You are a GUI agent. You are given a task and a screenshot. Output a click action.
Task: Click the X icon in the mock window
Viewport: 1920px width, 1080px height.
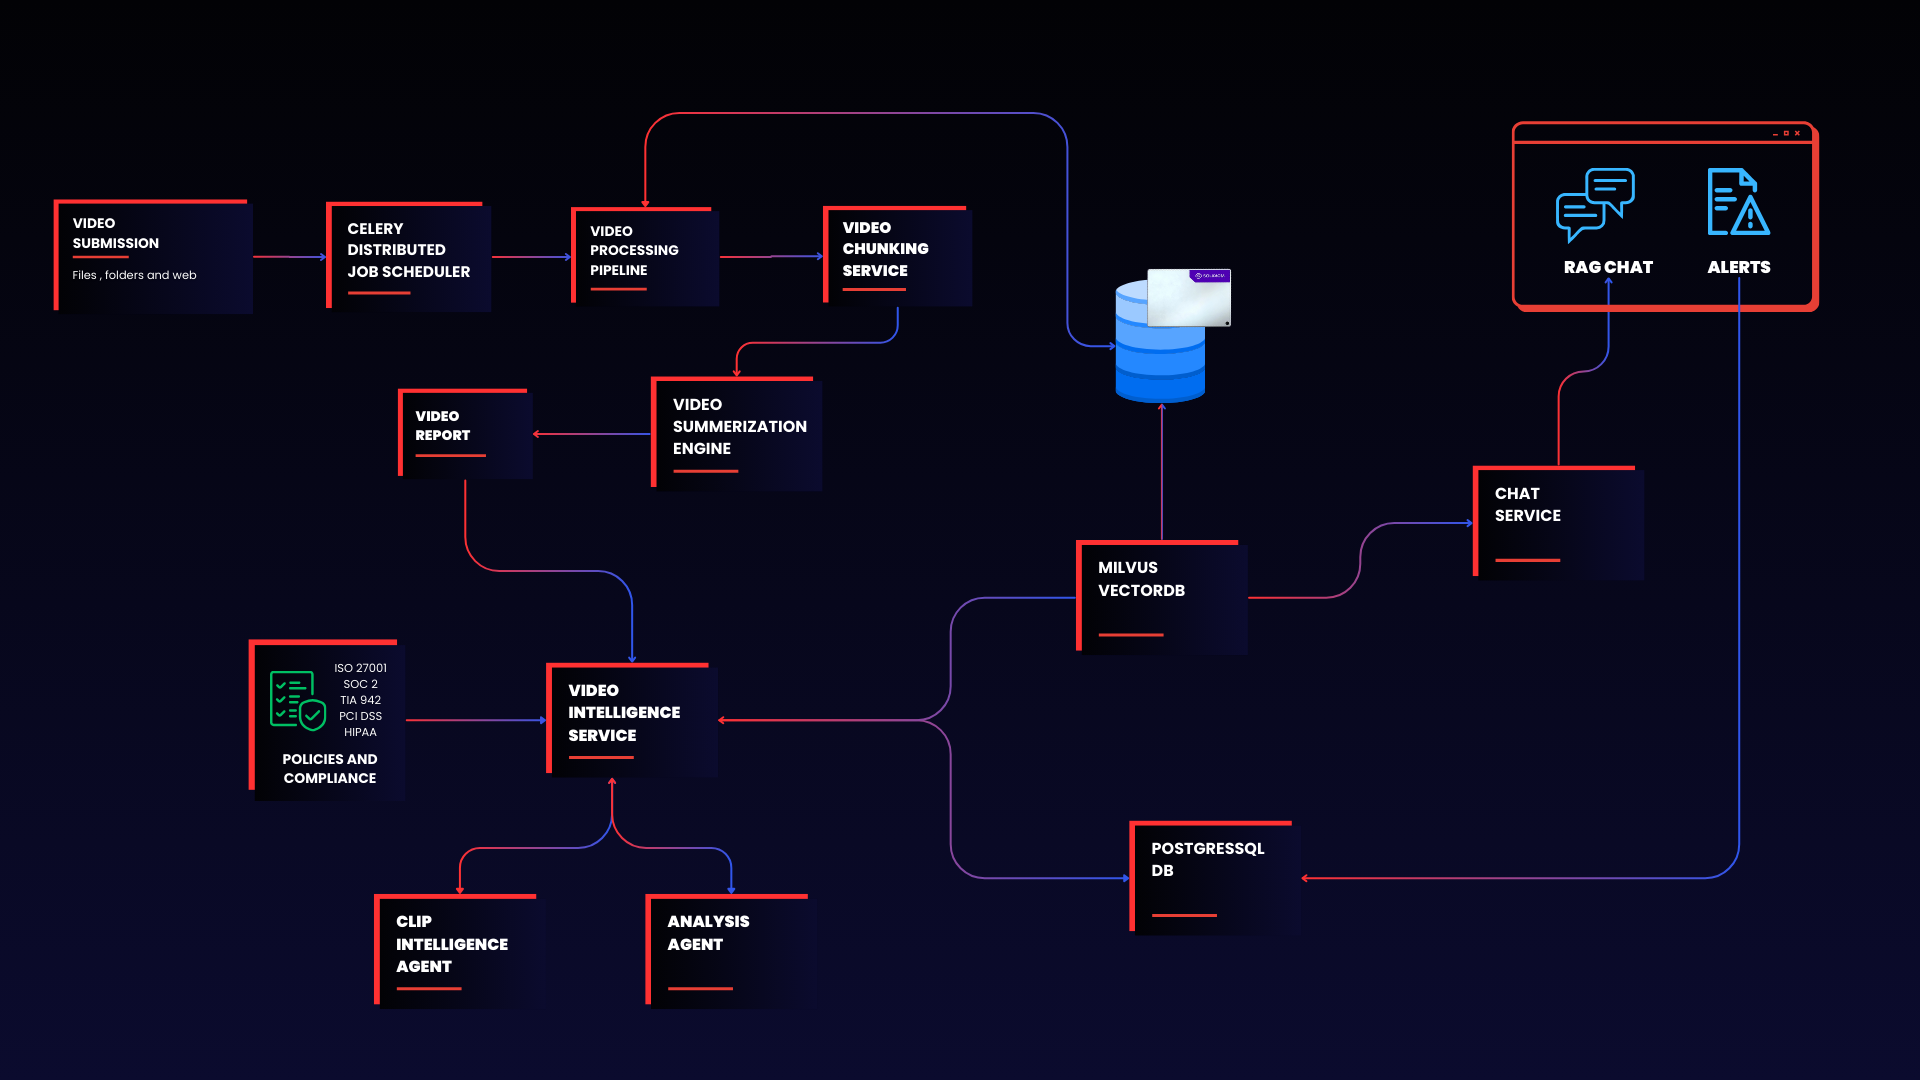(x=1797, y=133)
